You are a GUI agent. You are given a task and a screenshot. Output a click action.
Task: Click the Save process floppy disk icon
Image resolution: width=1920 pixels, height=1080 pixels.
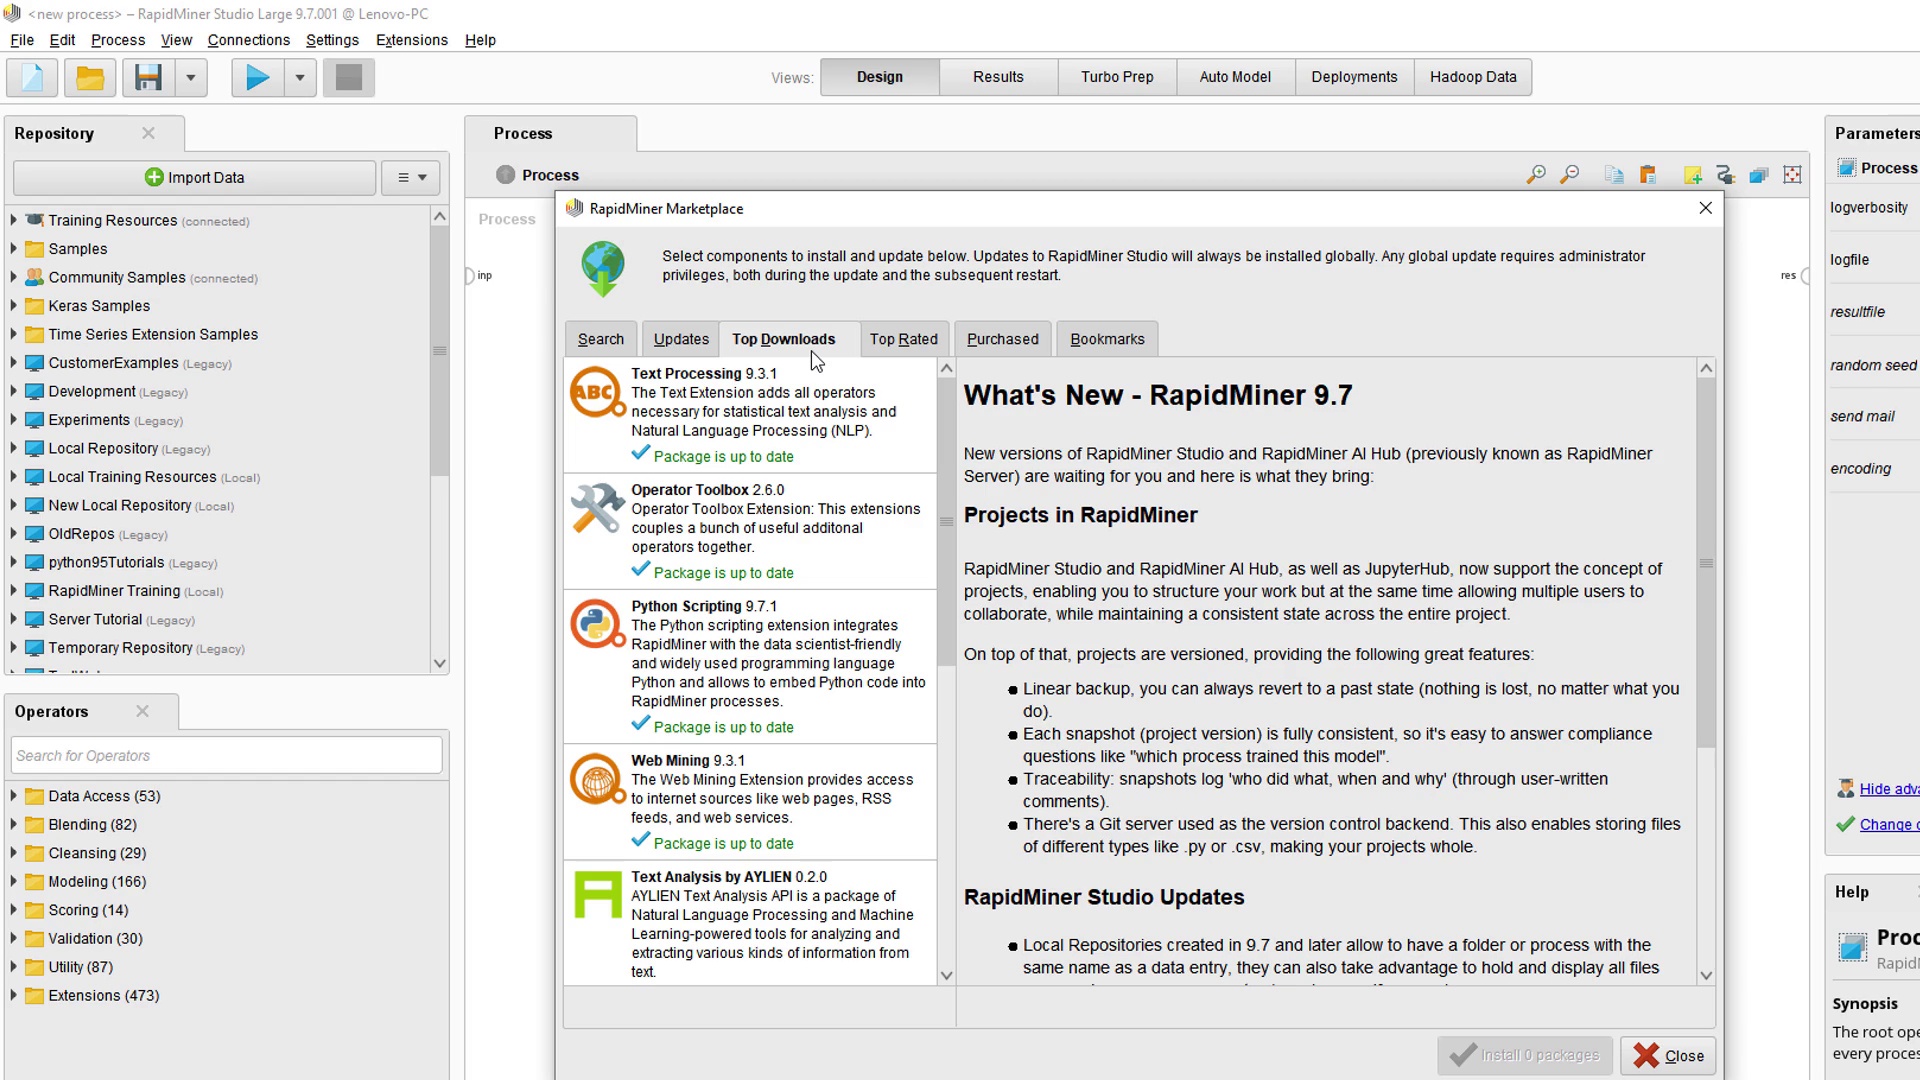pyautogui.click(x=149, y=77)
